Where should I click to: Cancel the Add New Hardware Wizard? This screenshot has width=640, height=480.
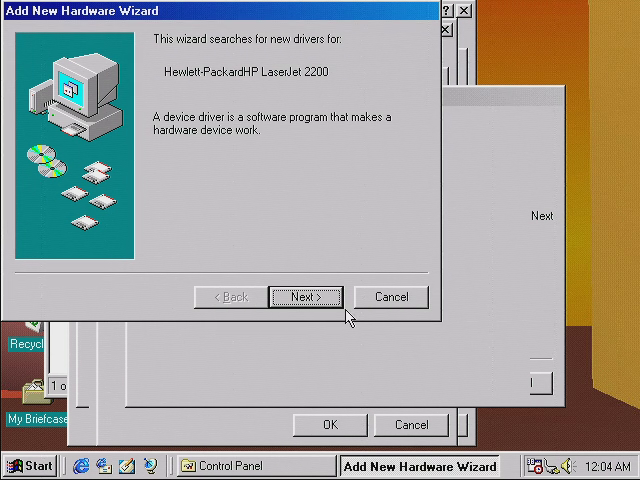pos(391,297)
